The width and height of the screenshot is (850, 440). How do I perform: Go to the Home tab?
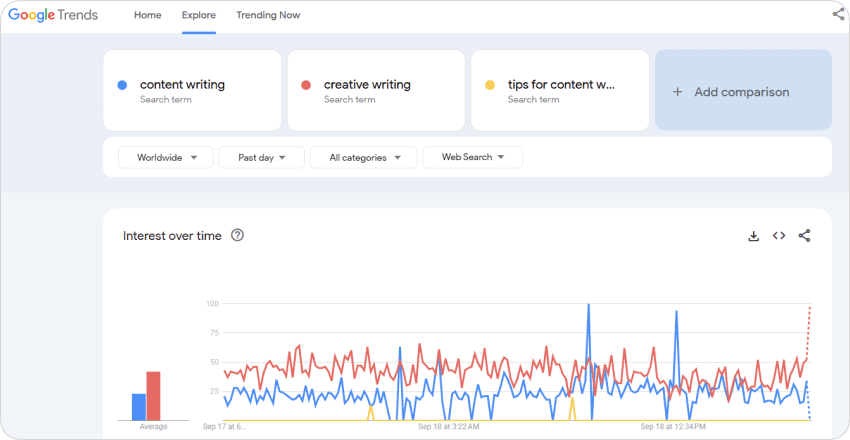click(147, 15)
